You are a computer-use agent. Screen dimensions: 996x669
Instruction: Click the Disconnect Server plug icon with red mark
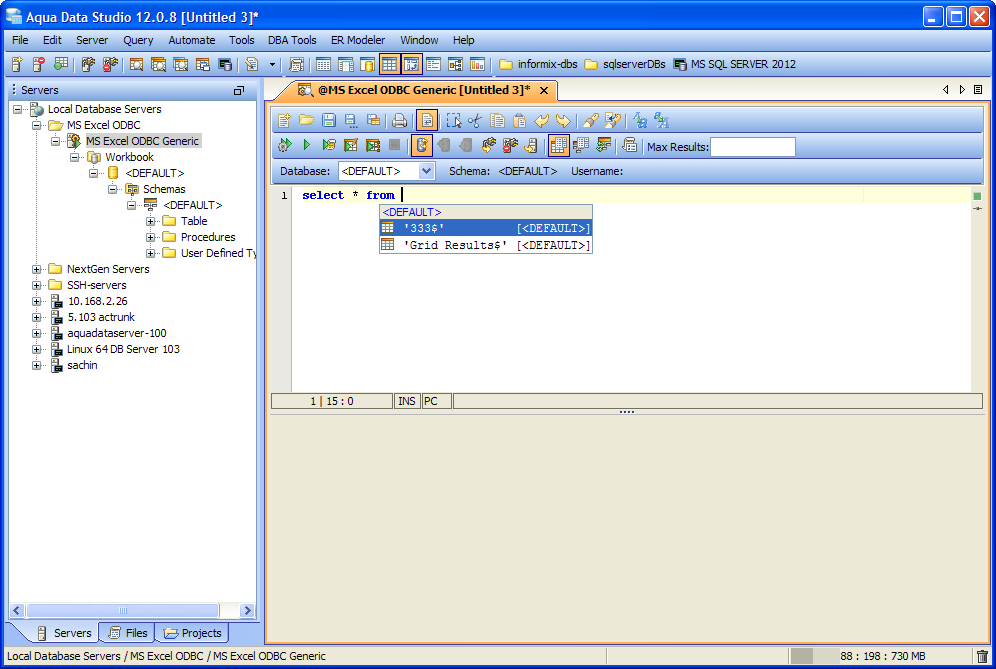110,64
